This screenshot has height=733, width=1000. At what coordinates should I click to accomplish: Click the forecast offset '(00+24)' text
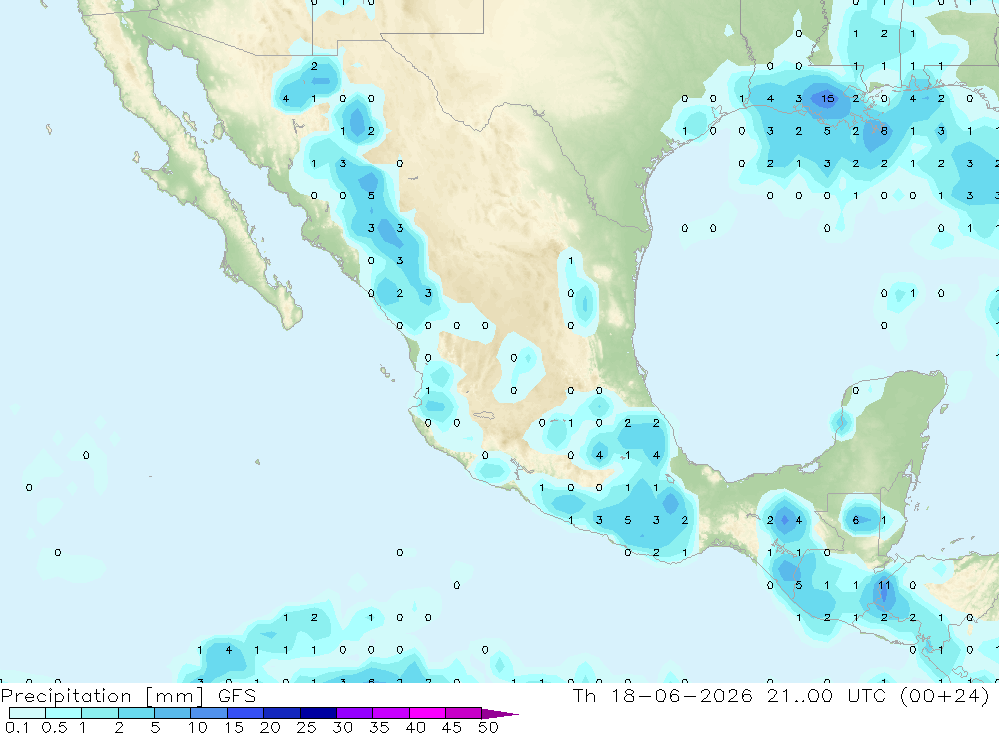(945, 695)
